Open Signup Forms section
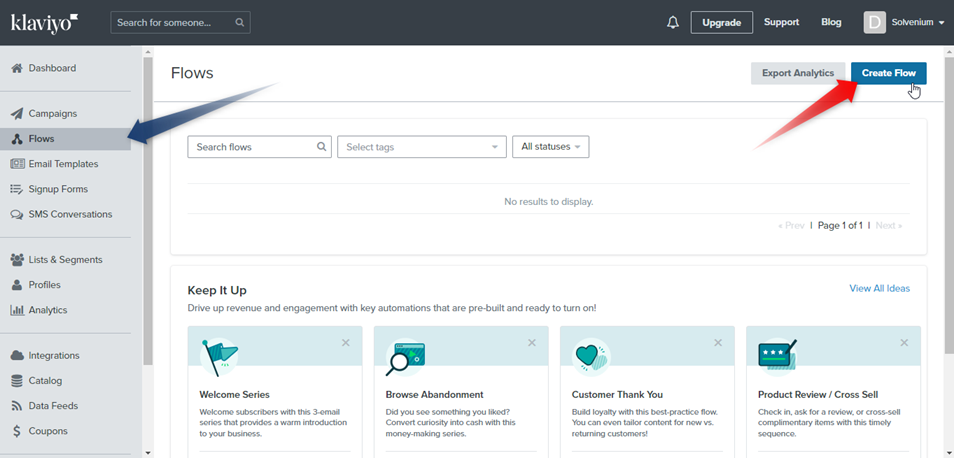Image resolution: width=954 pixels, height=458 pixels. (58, 189)
